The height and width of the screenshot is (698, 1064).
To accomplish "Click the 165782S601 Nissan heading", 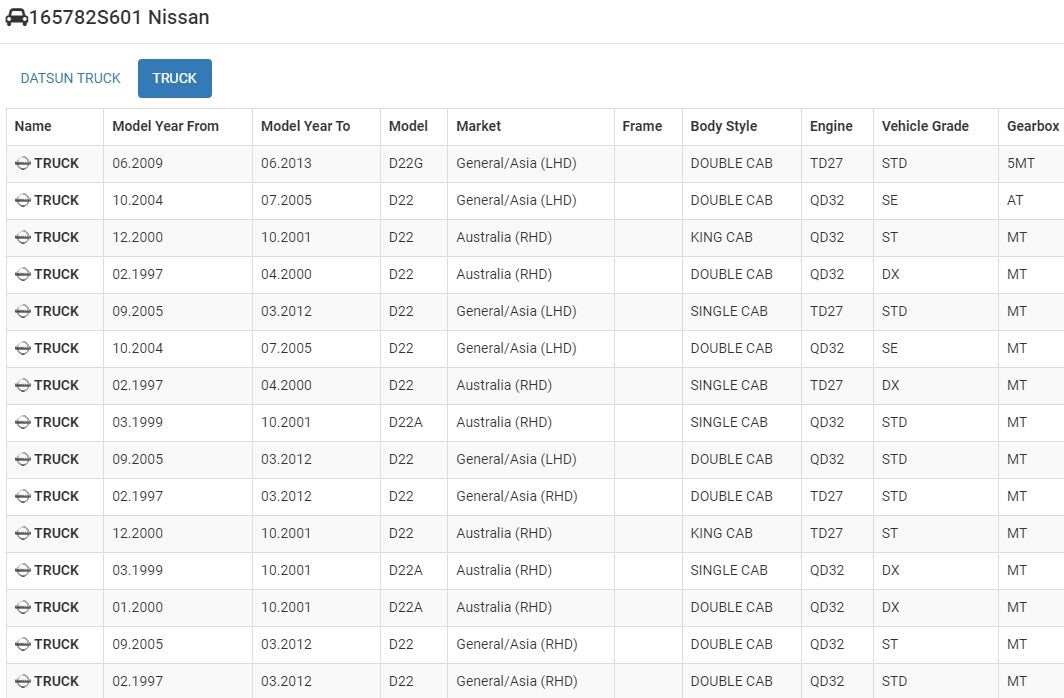I will coord(119,17).
